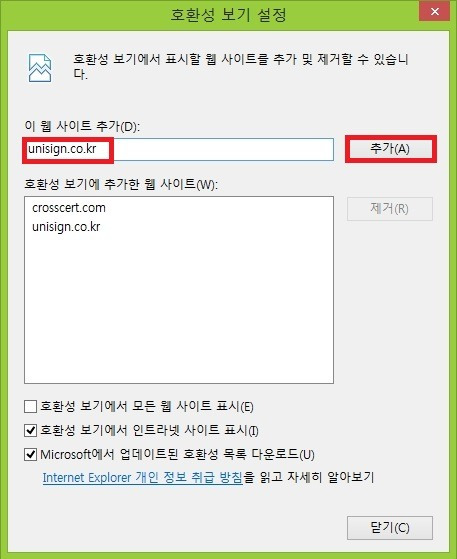Click the unisign.co.kr text typed in field
The image size is (457, 559).
(62, 149)
